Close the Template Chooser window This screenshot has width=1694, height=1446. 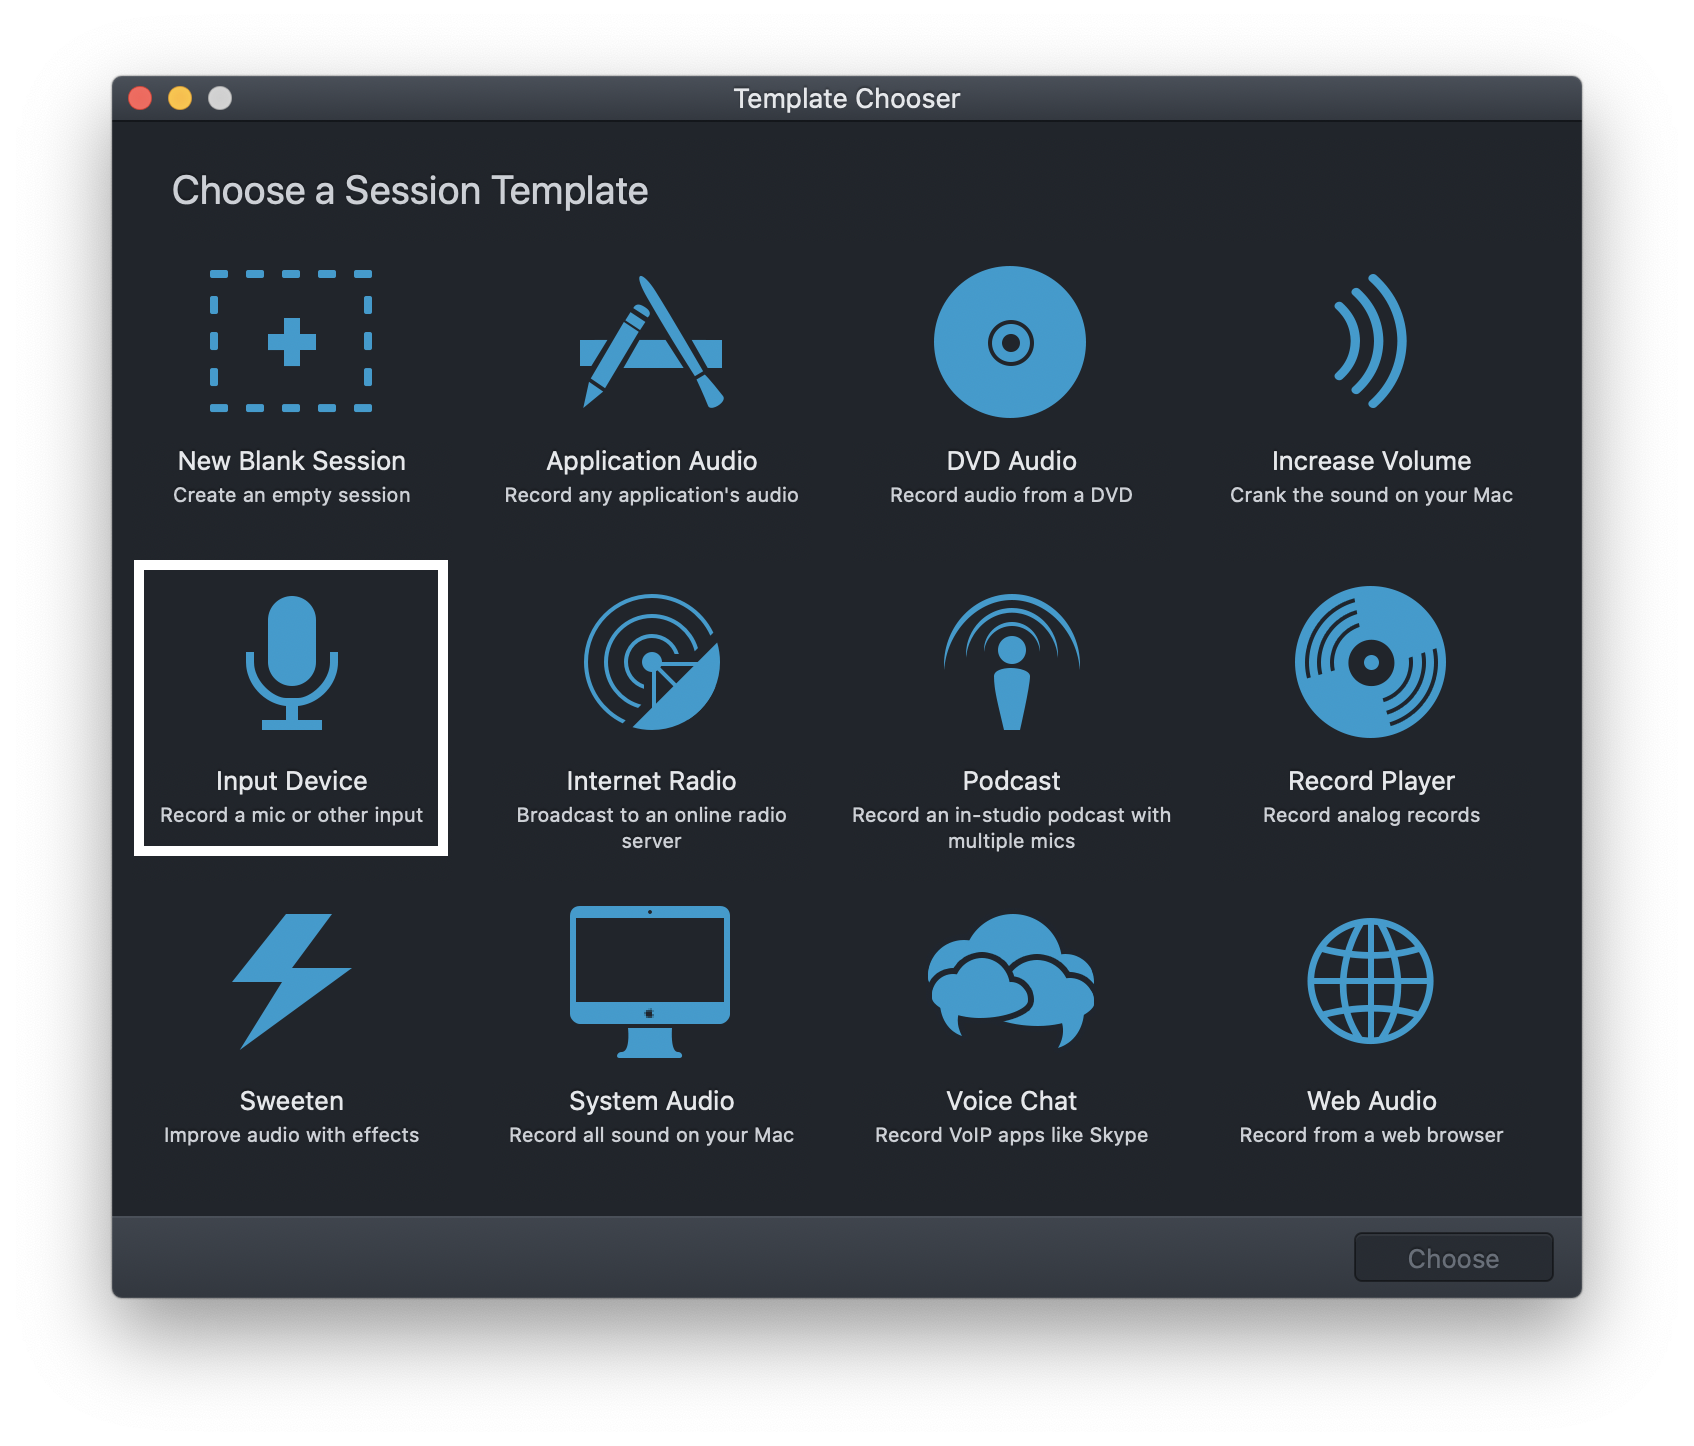coord(140,98)
